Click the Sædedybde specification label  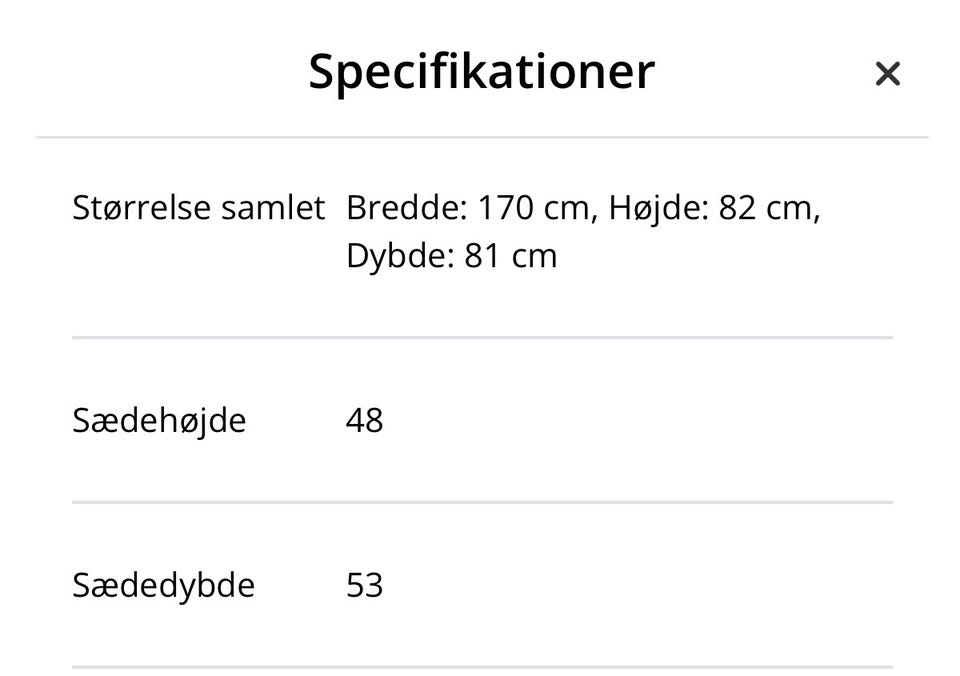tap(162, 585)
